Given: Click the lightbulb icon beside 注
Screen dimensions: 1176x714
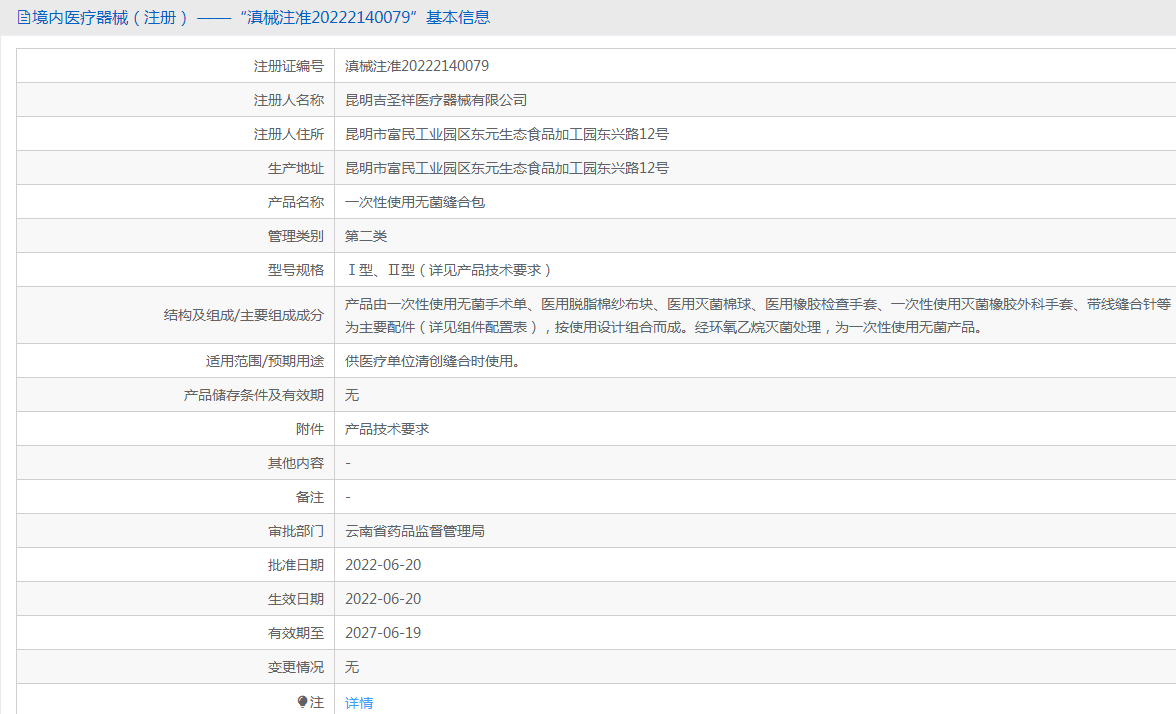Looking at the screenshot, I should (x=302, y=702).
